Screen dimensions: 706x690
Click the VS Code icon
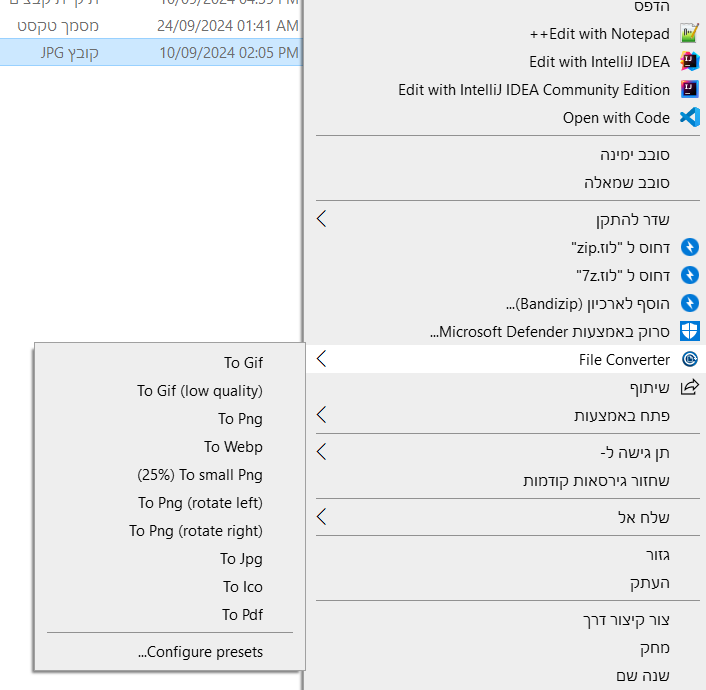point(689,118)
